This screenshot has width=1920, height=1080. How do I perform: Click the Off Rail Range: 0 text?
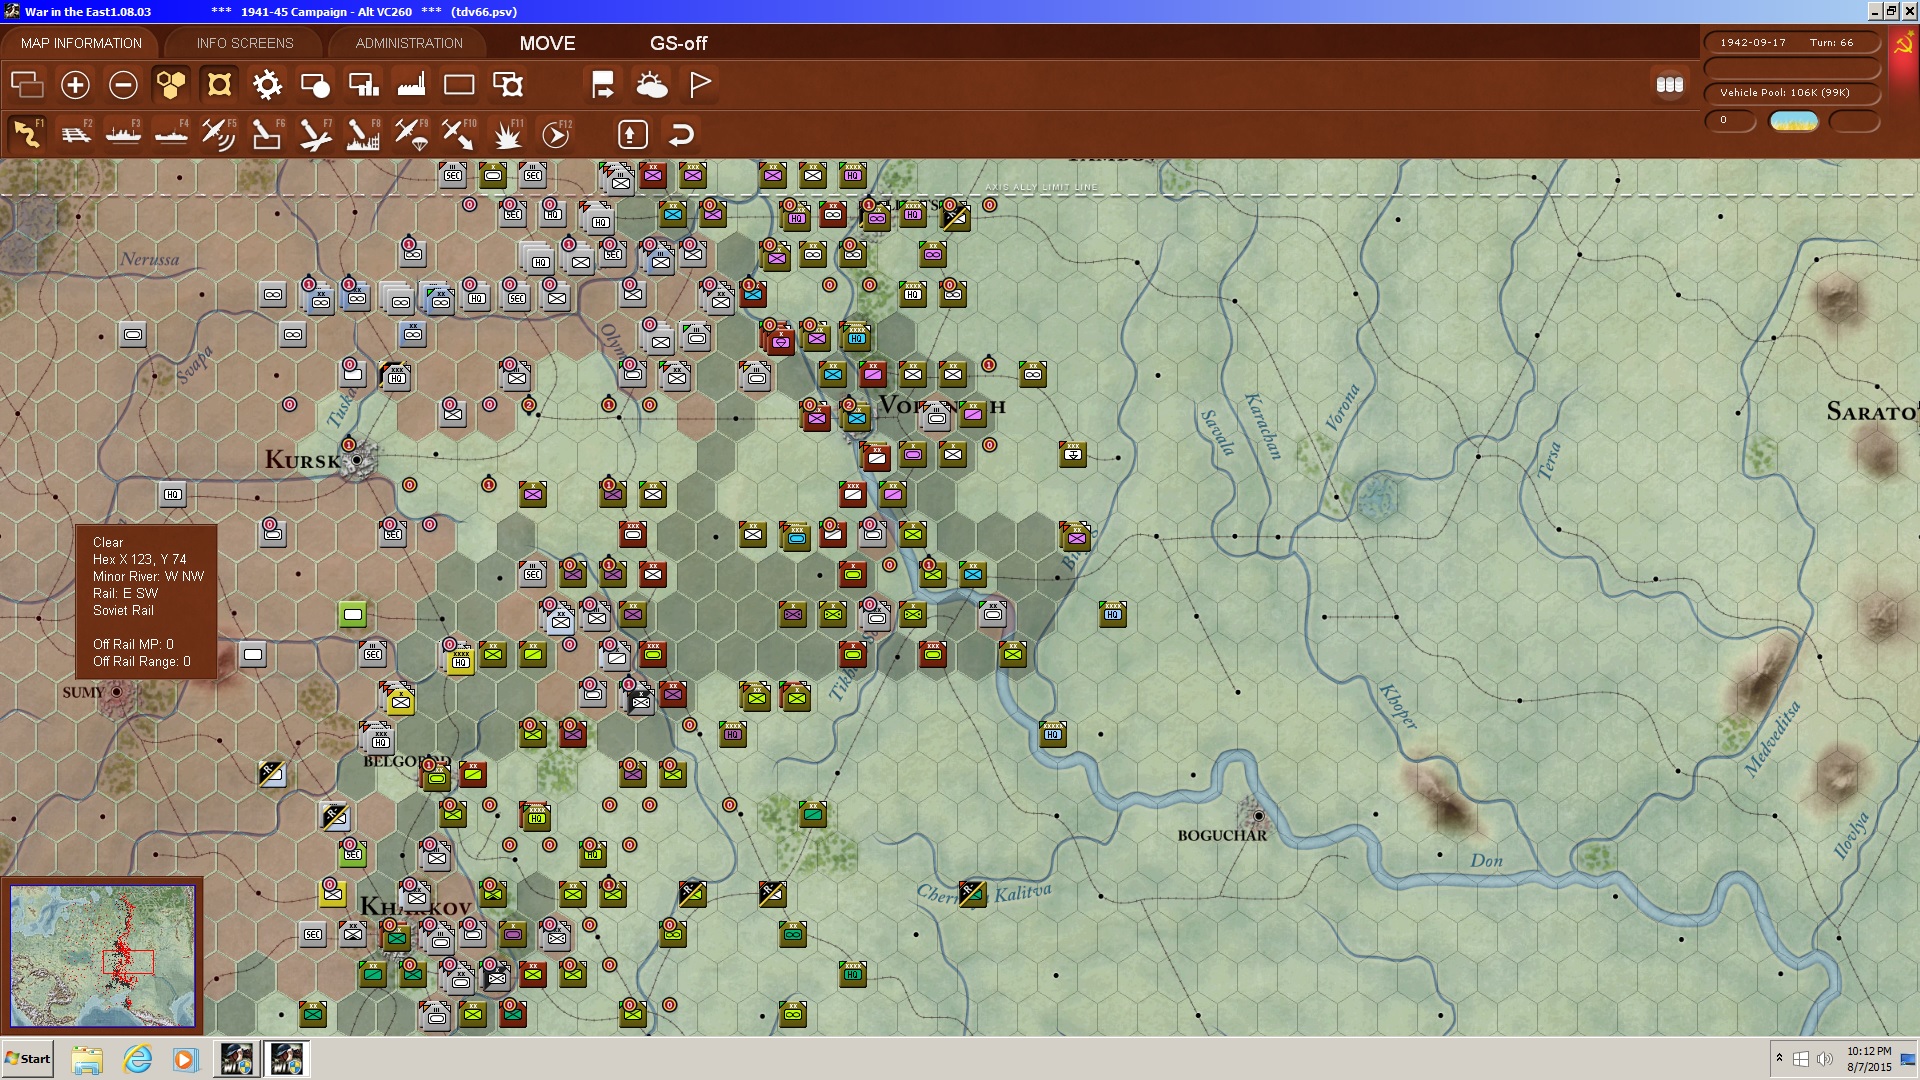tap(142, 661)
